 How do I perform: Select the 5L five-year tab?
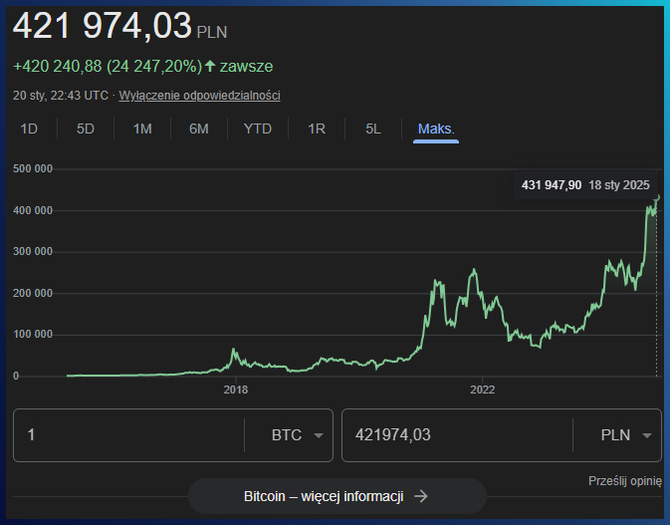point(373,129)
